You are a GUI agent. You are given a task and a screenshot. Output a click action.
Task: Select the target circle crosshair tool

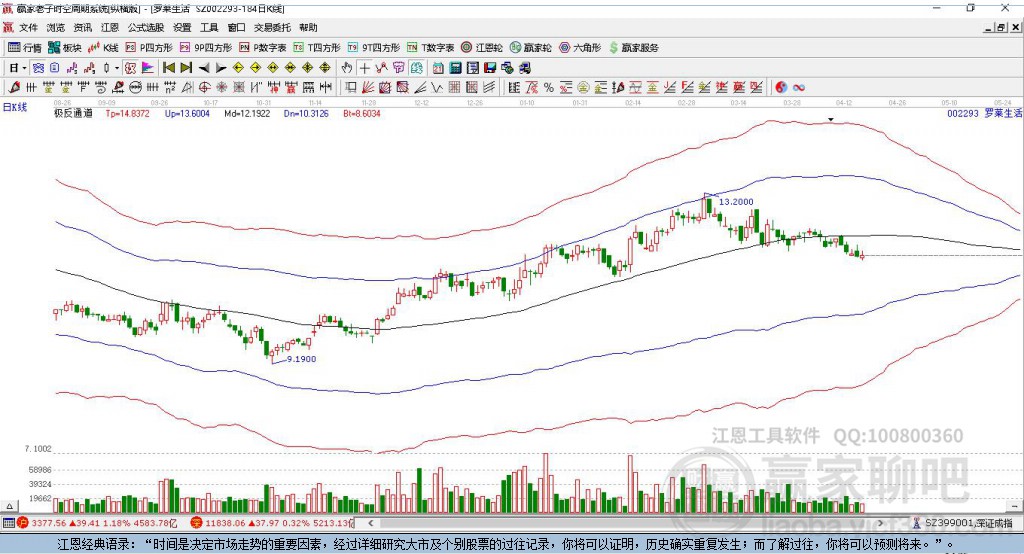[204, 88]
